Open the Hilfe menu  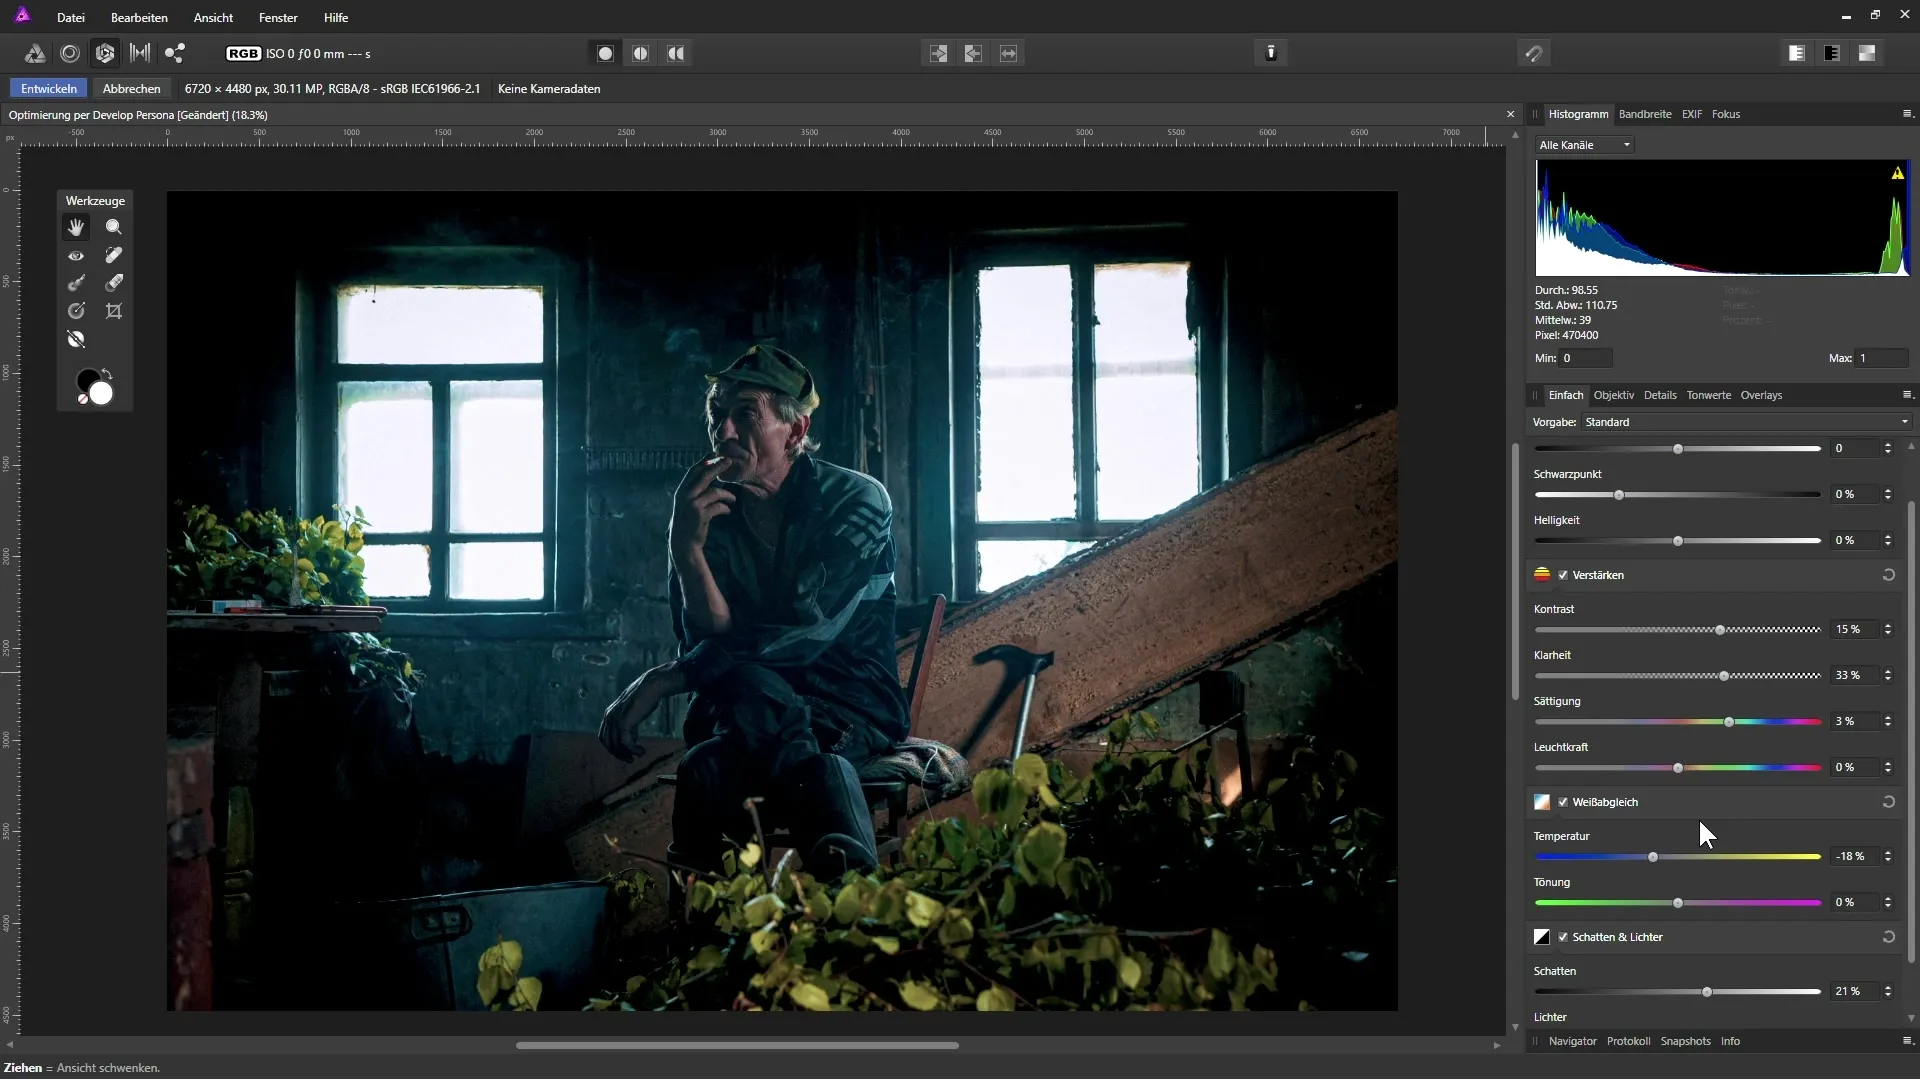click(x=336, y=17)
